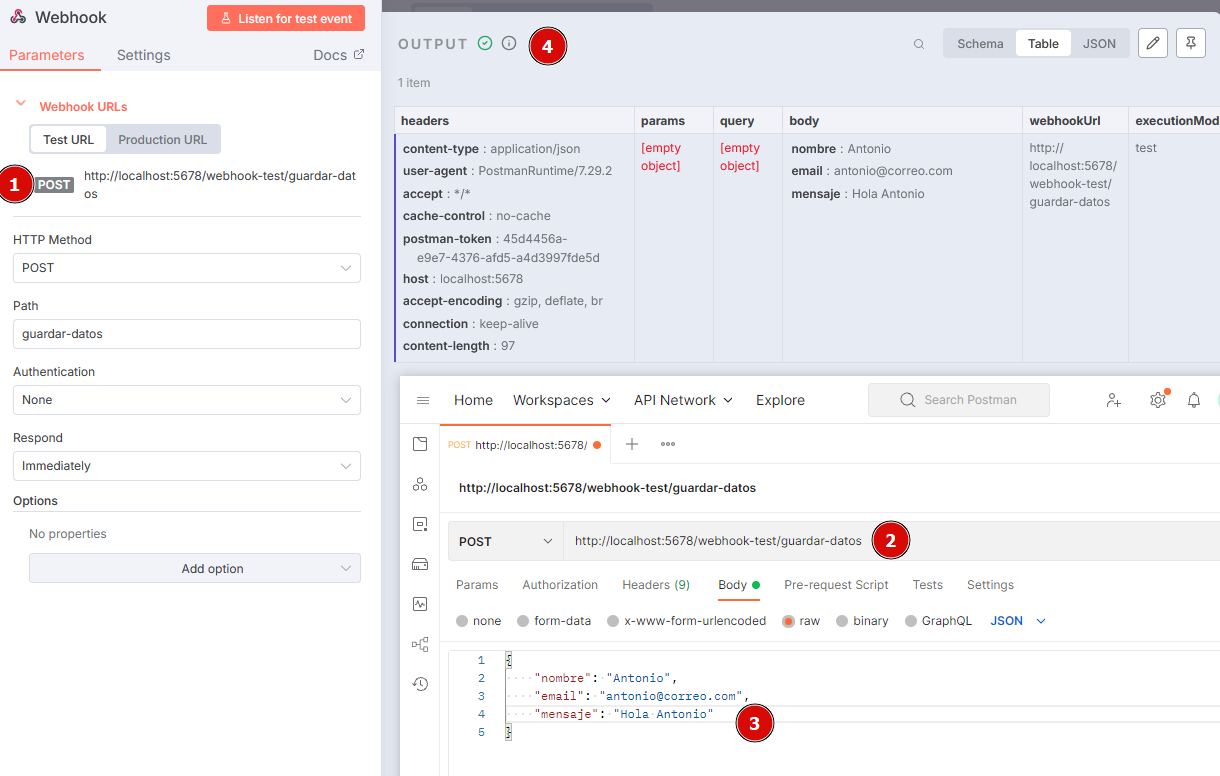Viewport: 1220px width, 776px height.
Task: Open the JSON body format dropdown
Action: (1018, 621)
